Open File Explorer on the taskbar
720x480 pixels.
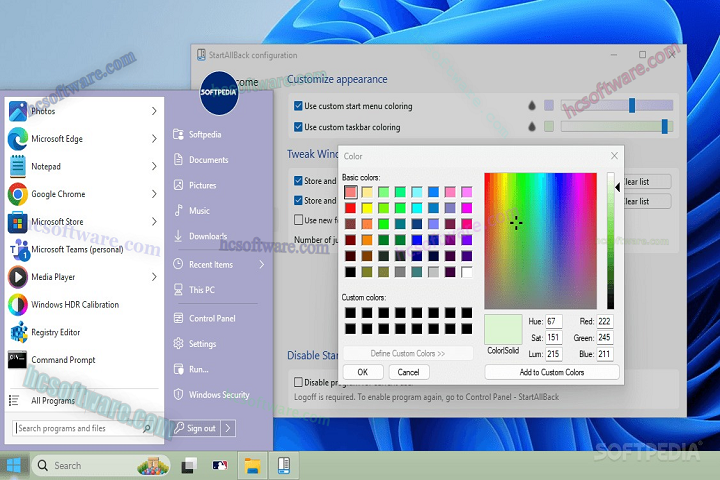point(253,466)
